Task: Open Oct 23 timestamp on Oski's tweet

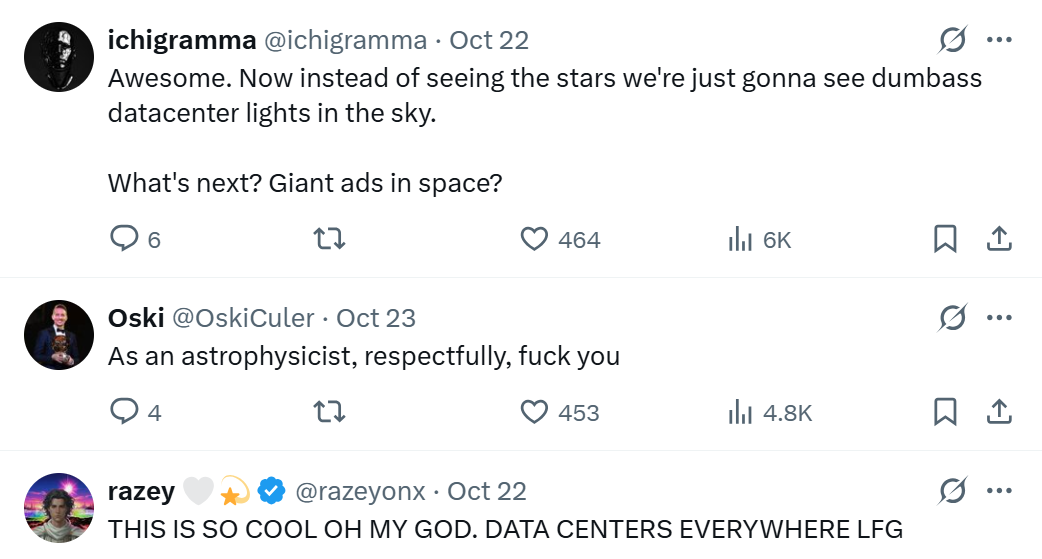Action: tap(376, 318)
